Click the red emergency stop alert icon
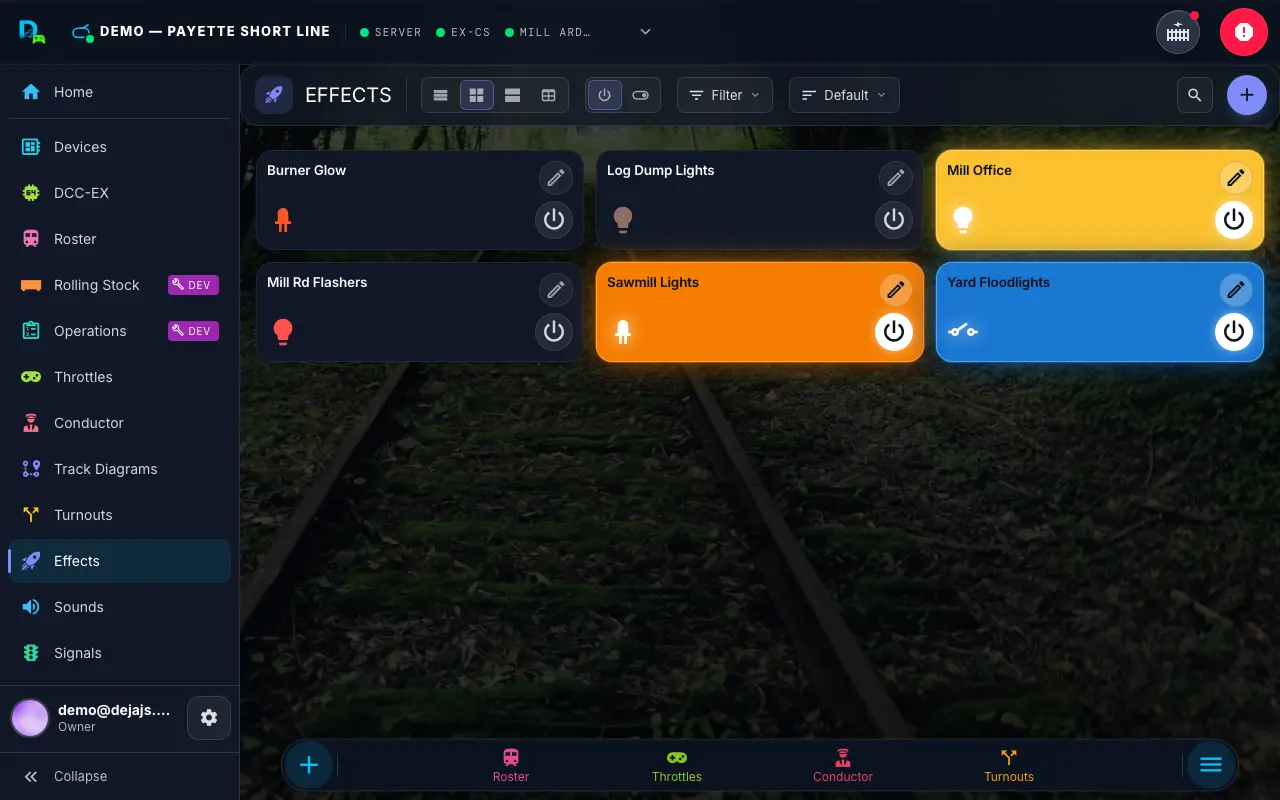The image size is (1280, 800). click(x=1244, y=32)
